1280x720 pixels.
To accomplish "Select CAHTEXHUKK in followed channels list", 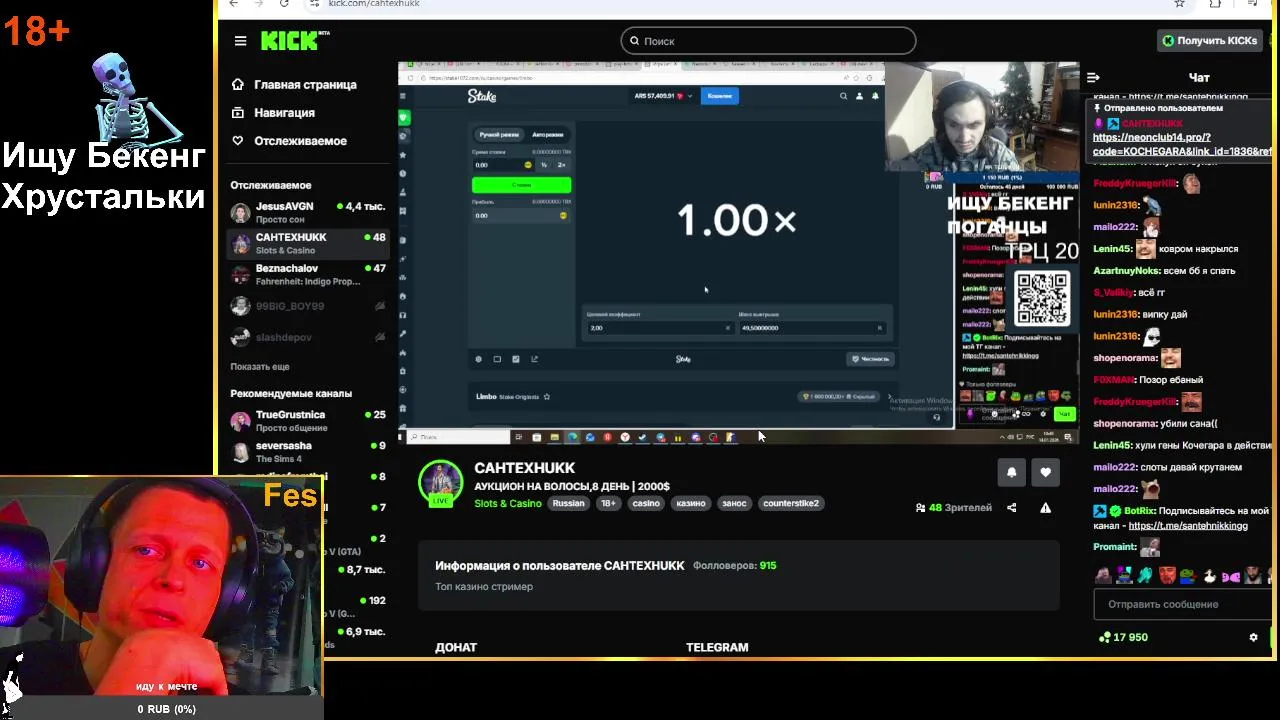I will [x=308, y=243].
